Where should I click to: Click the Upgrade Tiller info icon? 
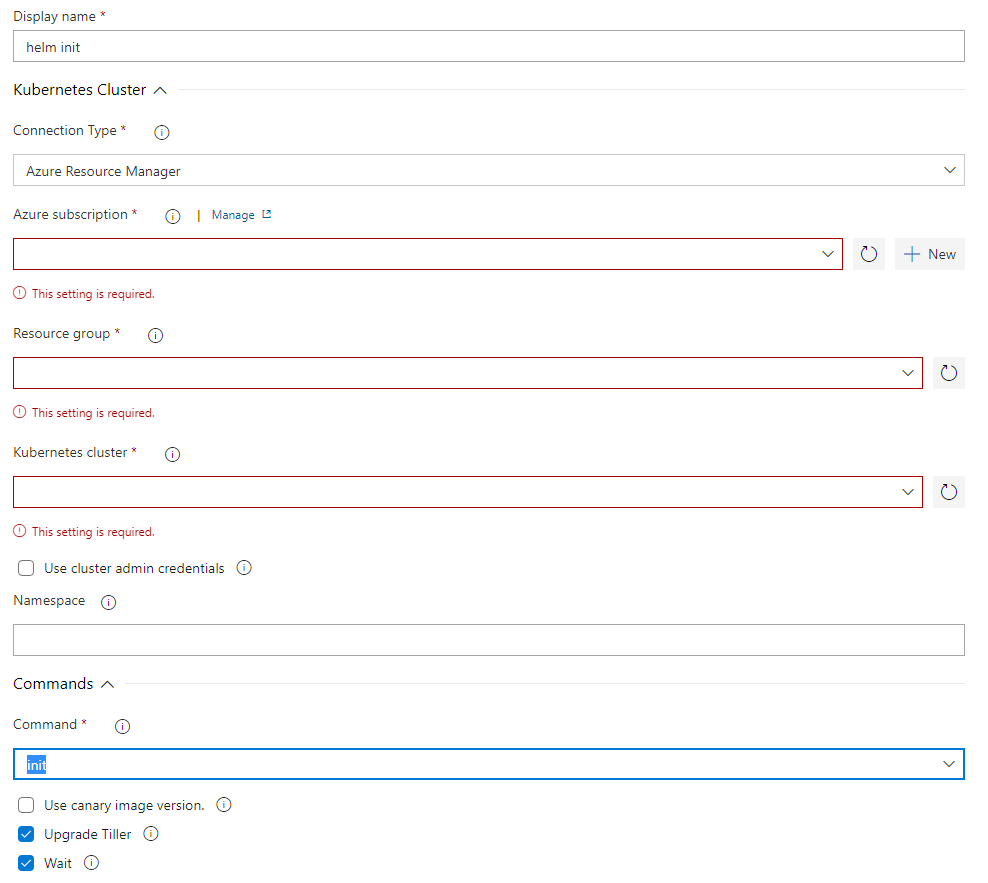(150, 833)
